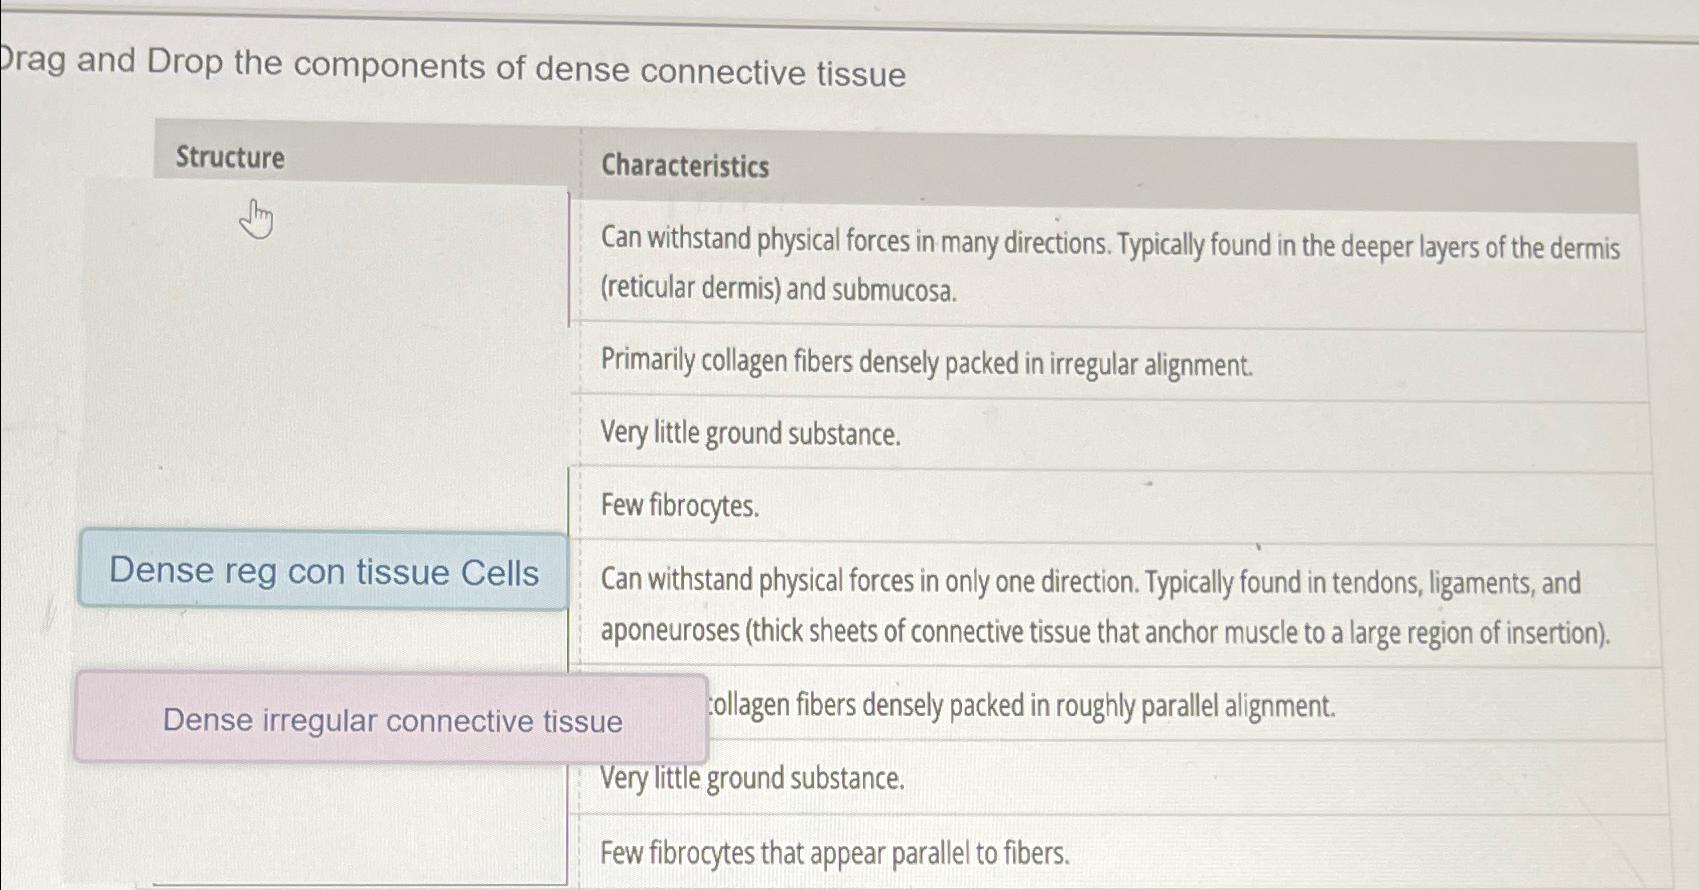The image size is (1699, 890).
Task: Select the second 'Very little ground substance' row
Action: coord(753,778)
